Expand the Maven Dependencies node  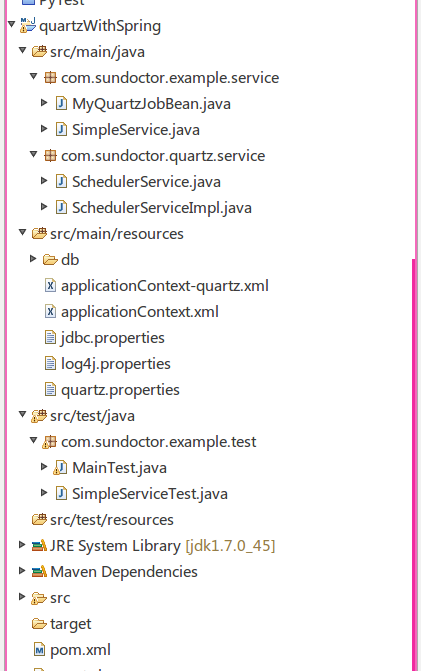point(22,570)
